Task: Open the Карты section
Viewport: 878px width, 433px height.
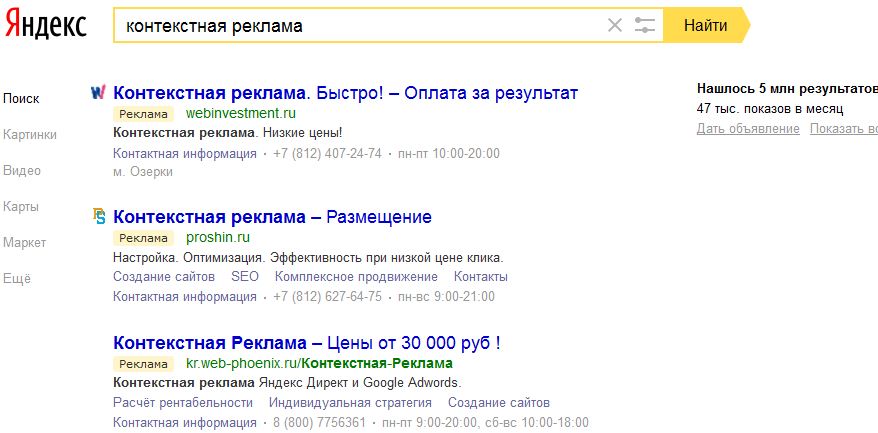Action: pyautogui.click(x=21, y=207)
